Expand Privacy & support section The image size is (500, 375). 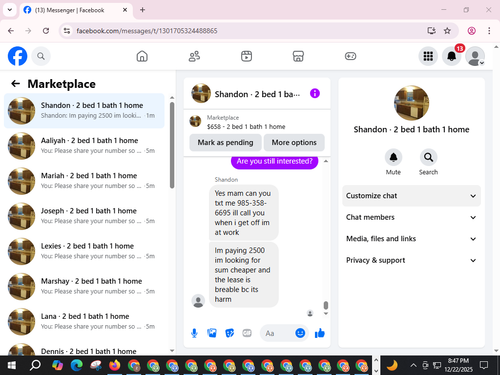pos(411,260)
